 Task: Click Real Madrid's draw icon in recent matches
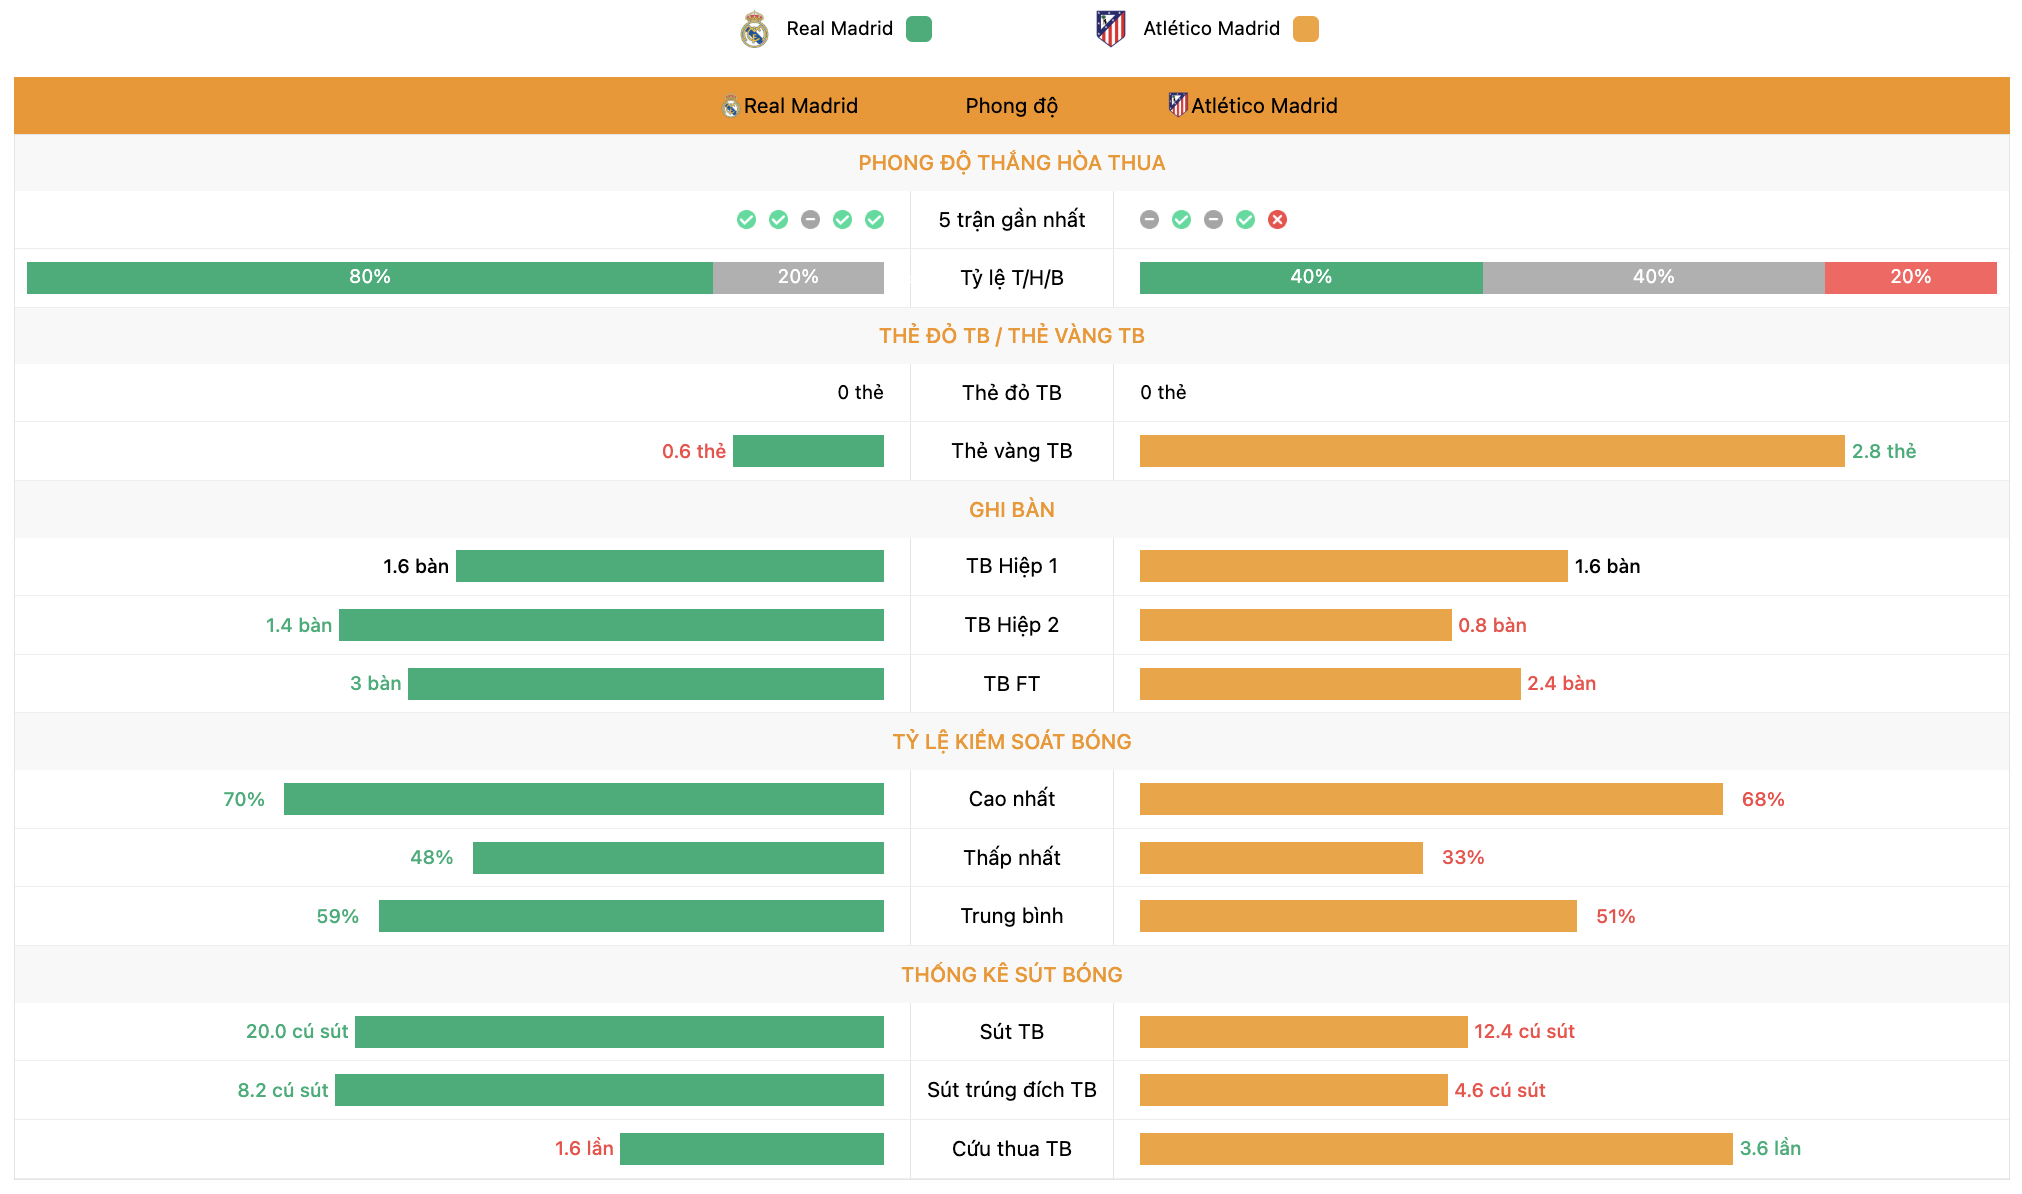(x=810, y=220)
